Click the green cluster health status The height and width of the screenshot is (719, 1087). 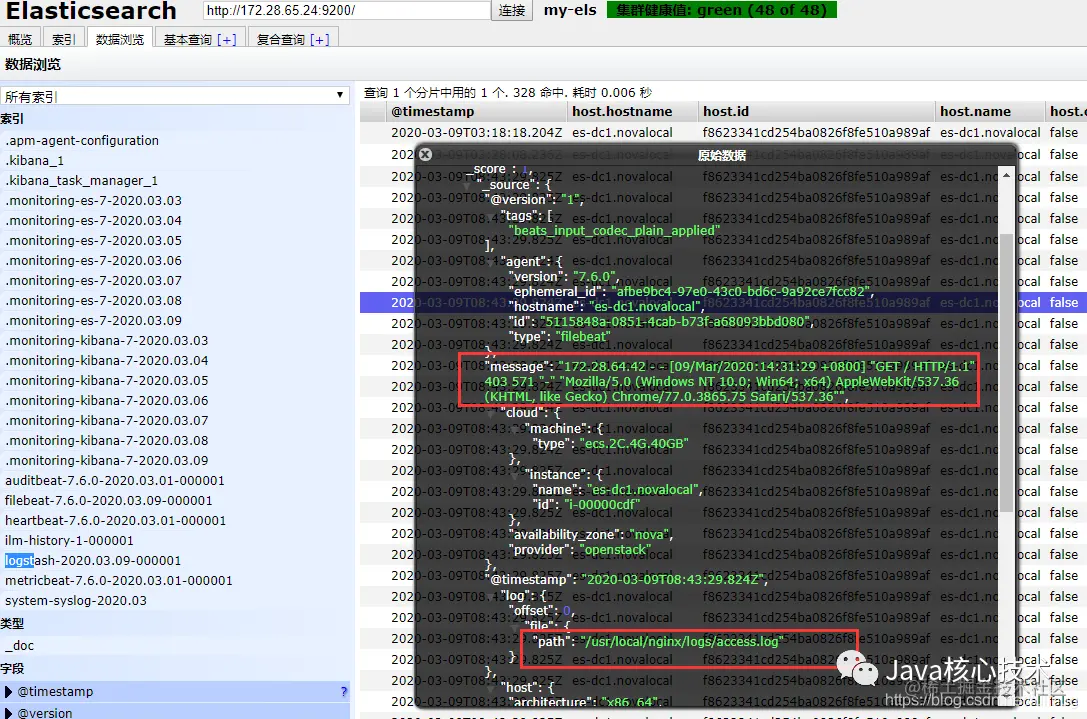pos(722,10)
